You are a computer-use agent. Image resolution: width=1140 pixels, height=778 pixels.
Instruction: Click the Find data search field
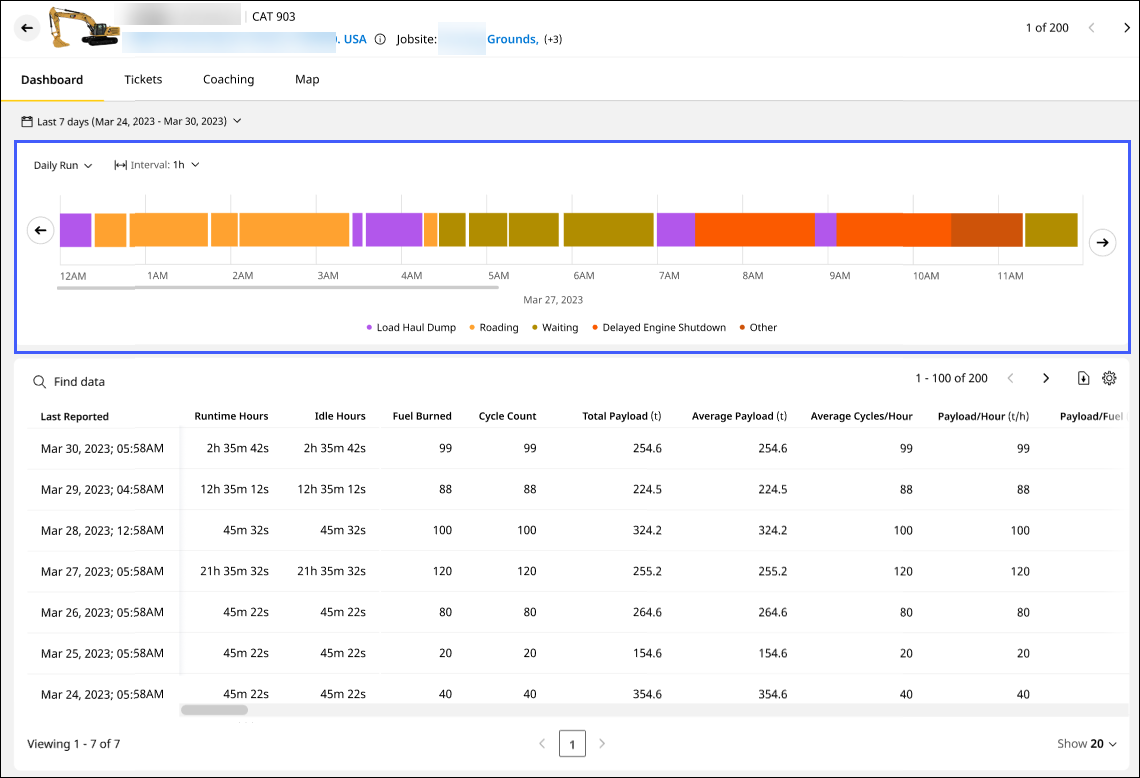[x=79, y=382]
